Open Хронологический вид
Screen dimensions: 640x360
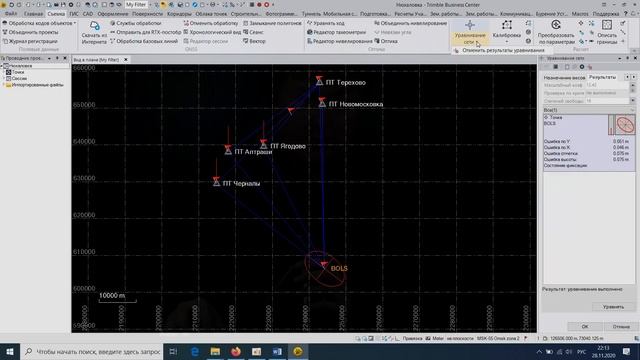[212, 32]
